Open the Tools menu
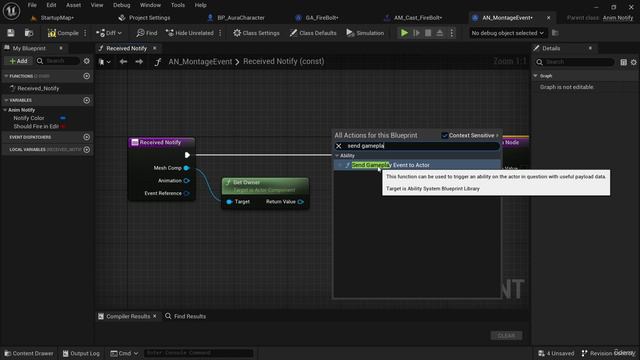The width and height of the screenshot is (640, 360). (178, 5)
